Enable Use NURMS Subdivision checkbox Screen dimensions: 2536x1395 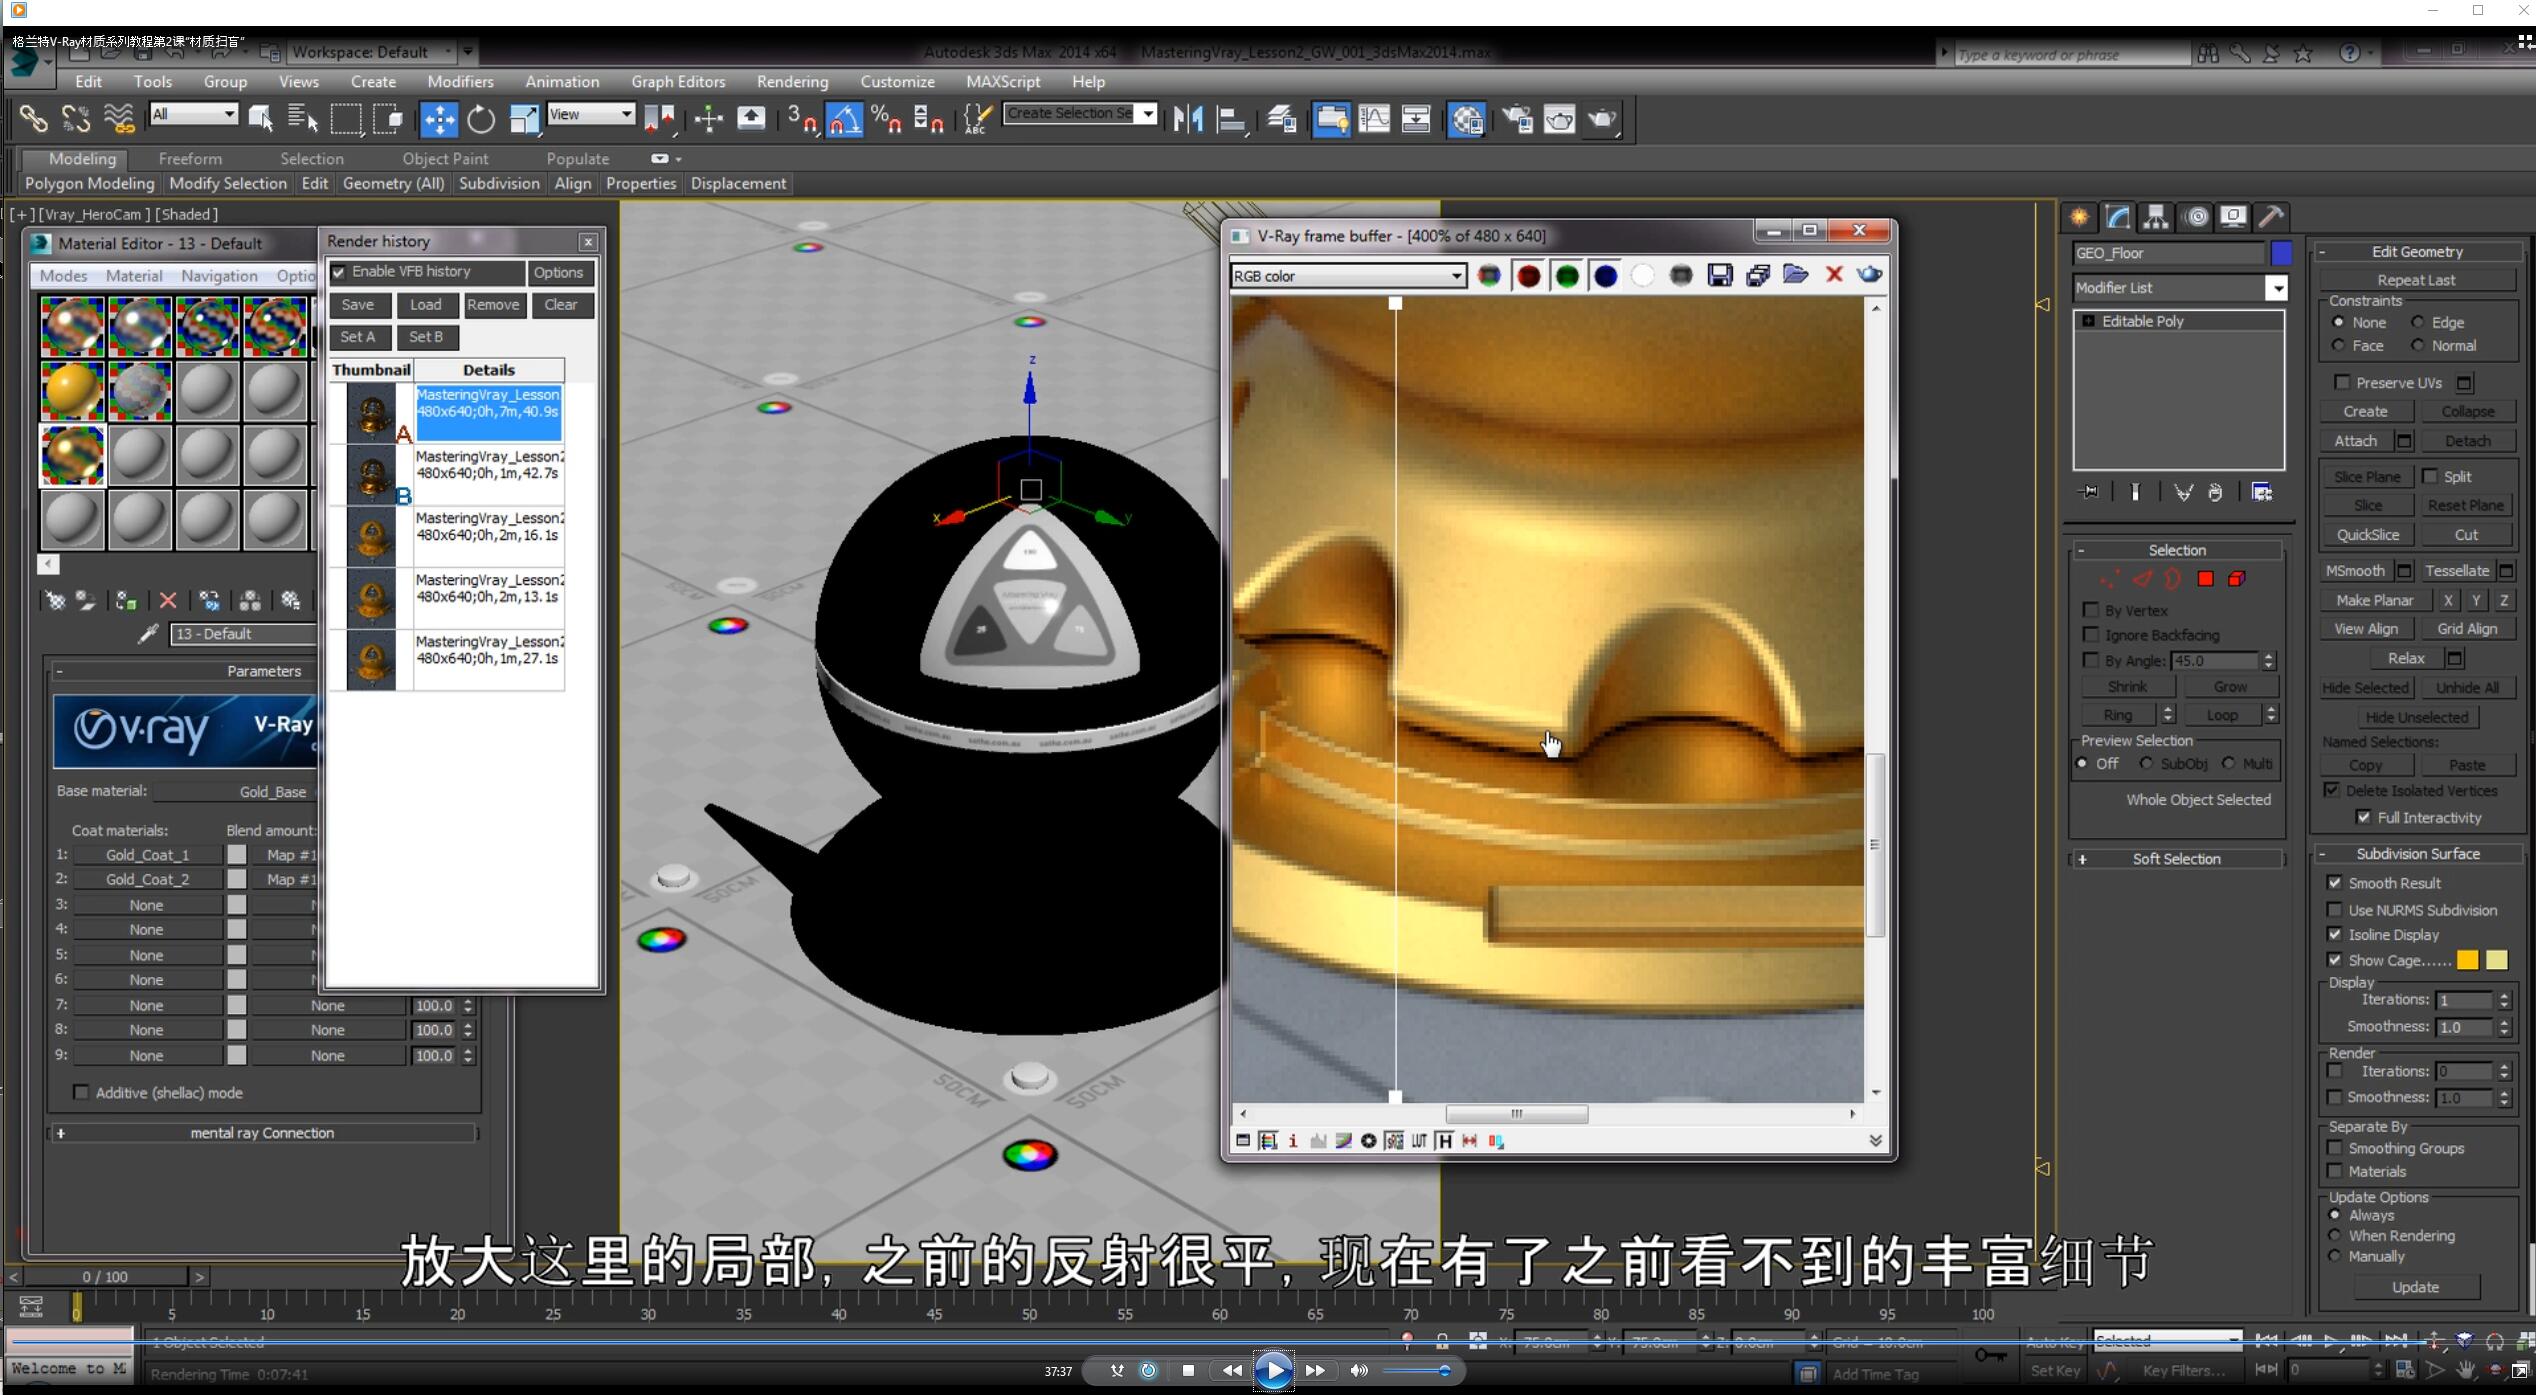tap(2335, 910)
